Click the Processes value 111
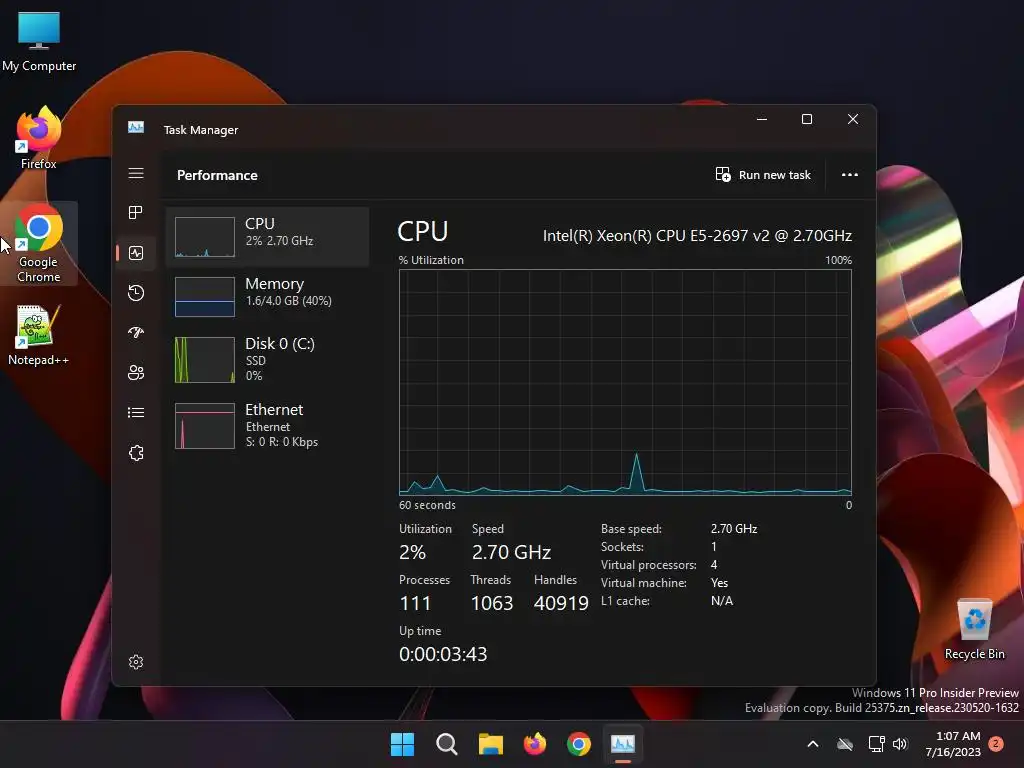Viewport: 1024px width, 768px height. click(415, 603)
